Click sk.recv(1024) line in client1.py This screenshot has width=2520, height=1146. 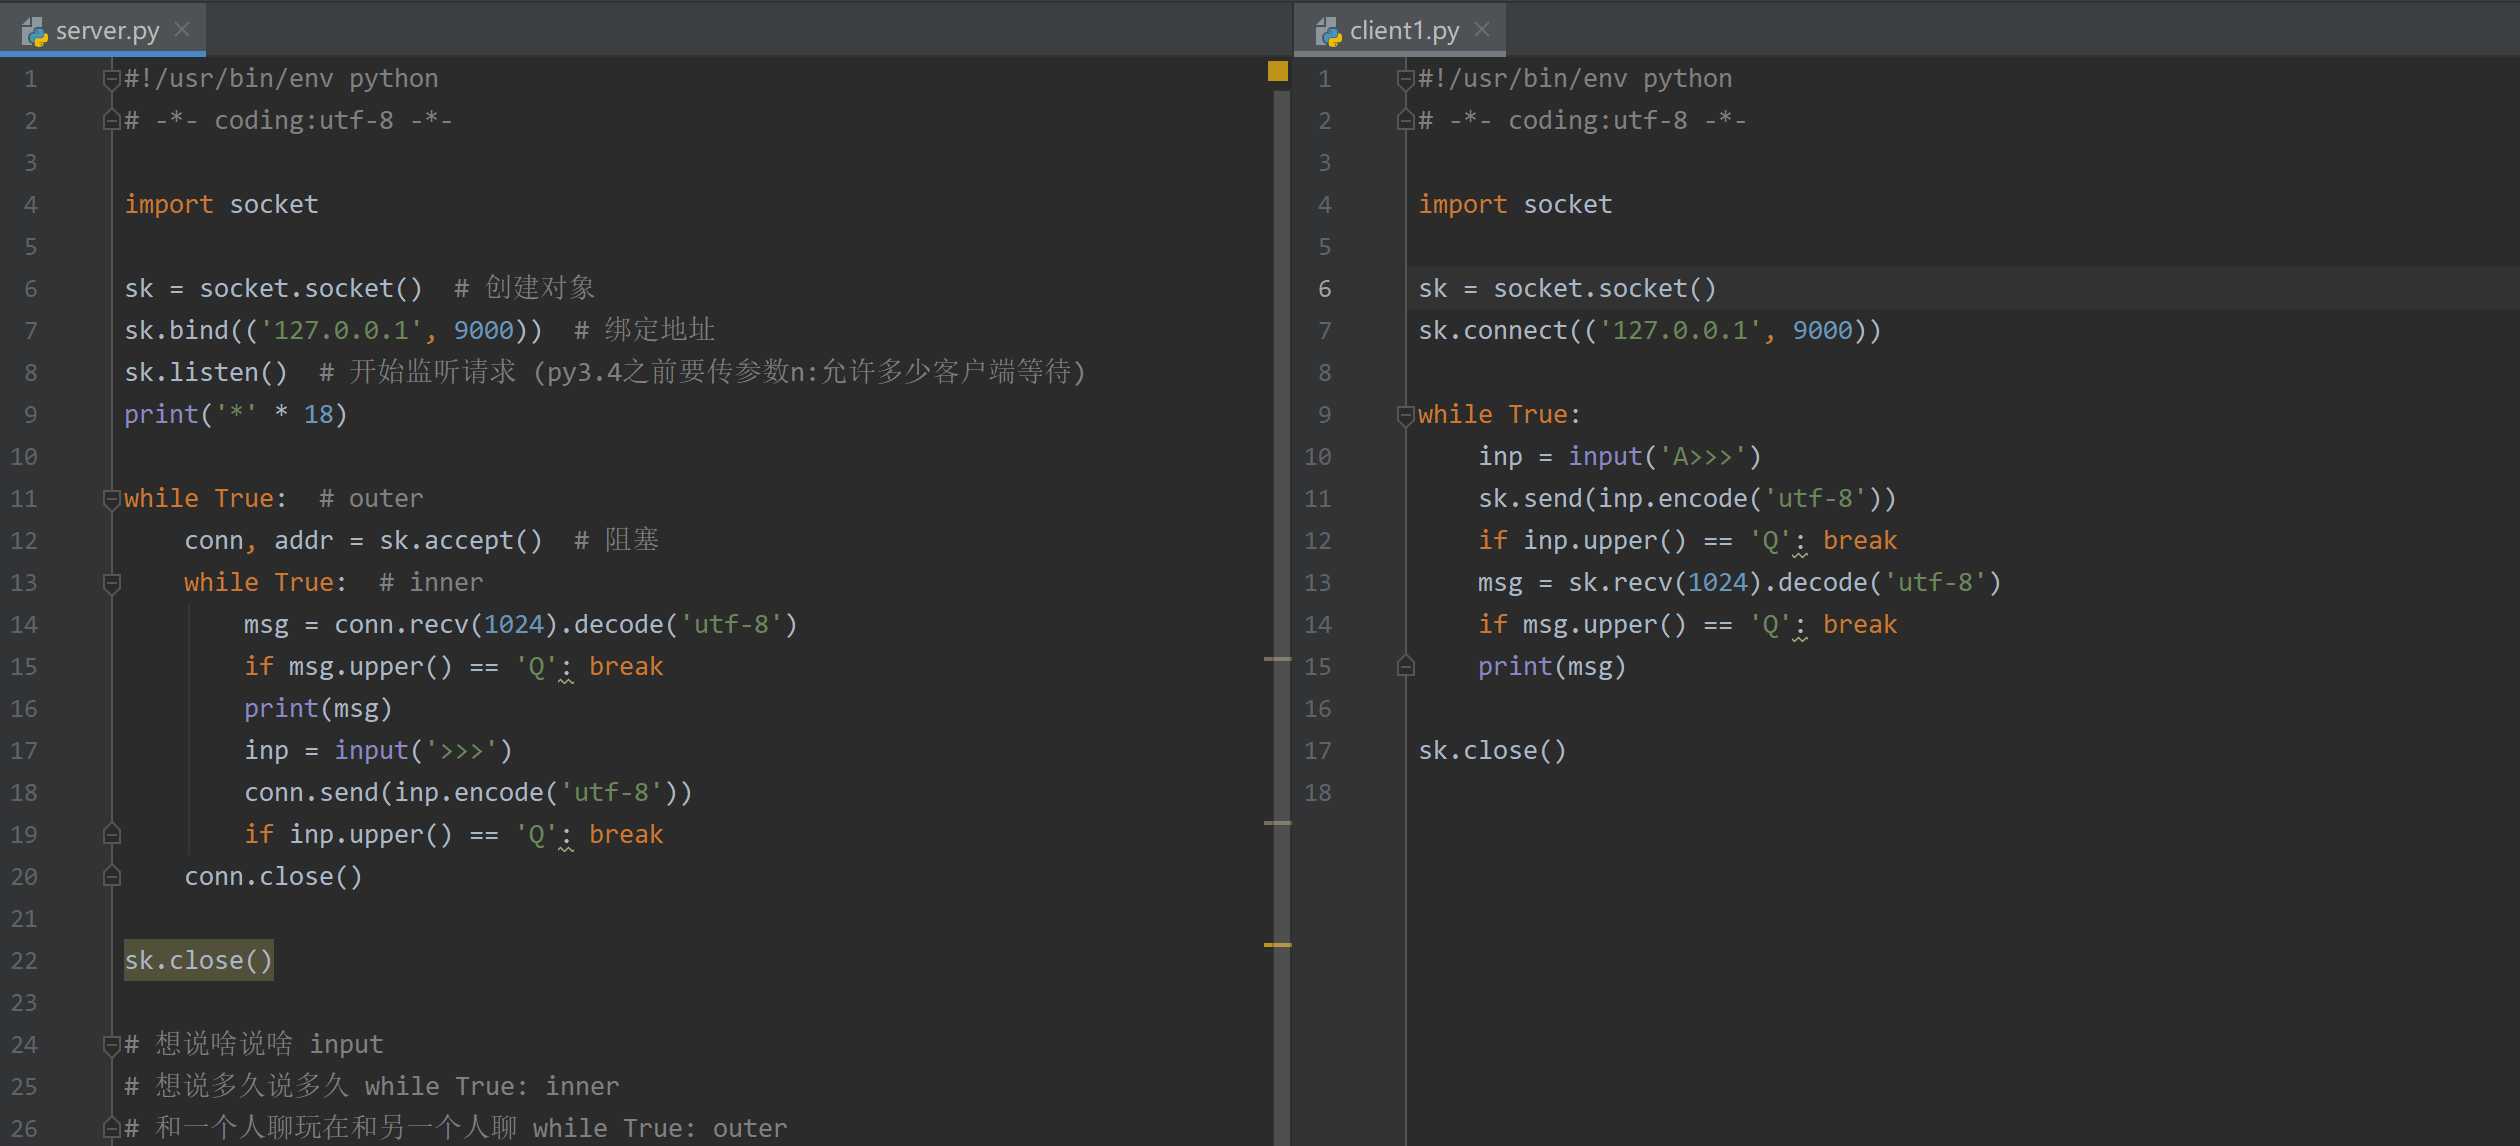pos(1740,583)
